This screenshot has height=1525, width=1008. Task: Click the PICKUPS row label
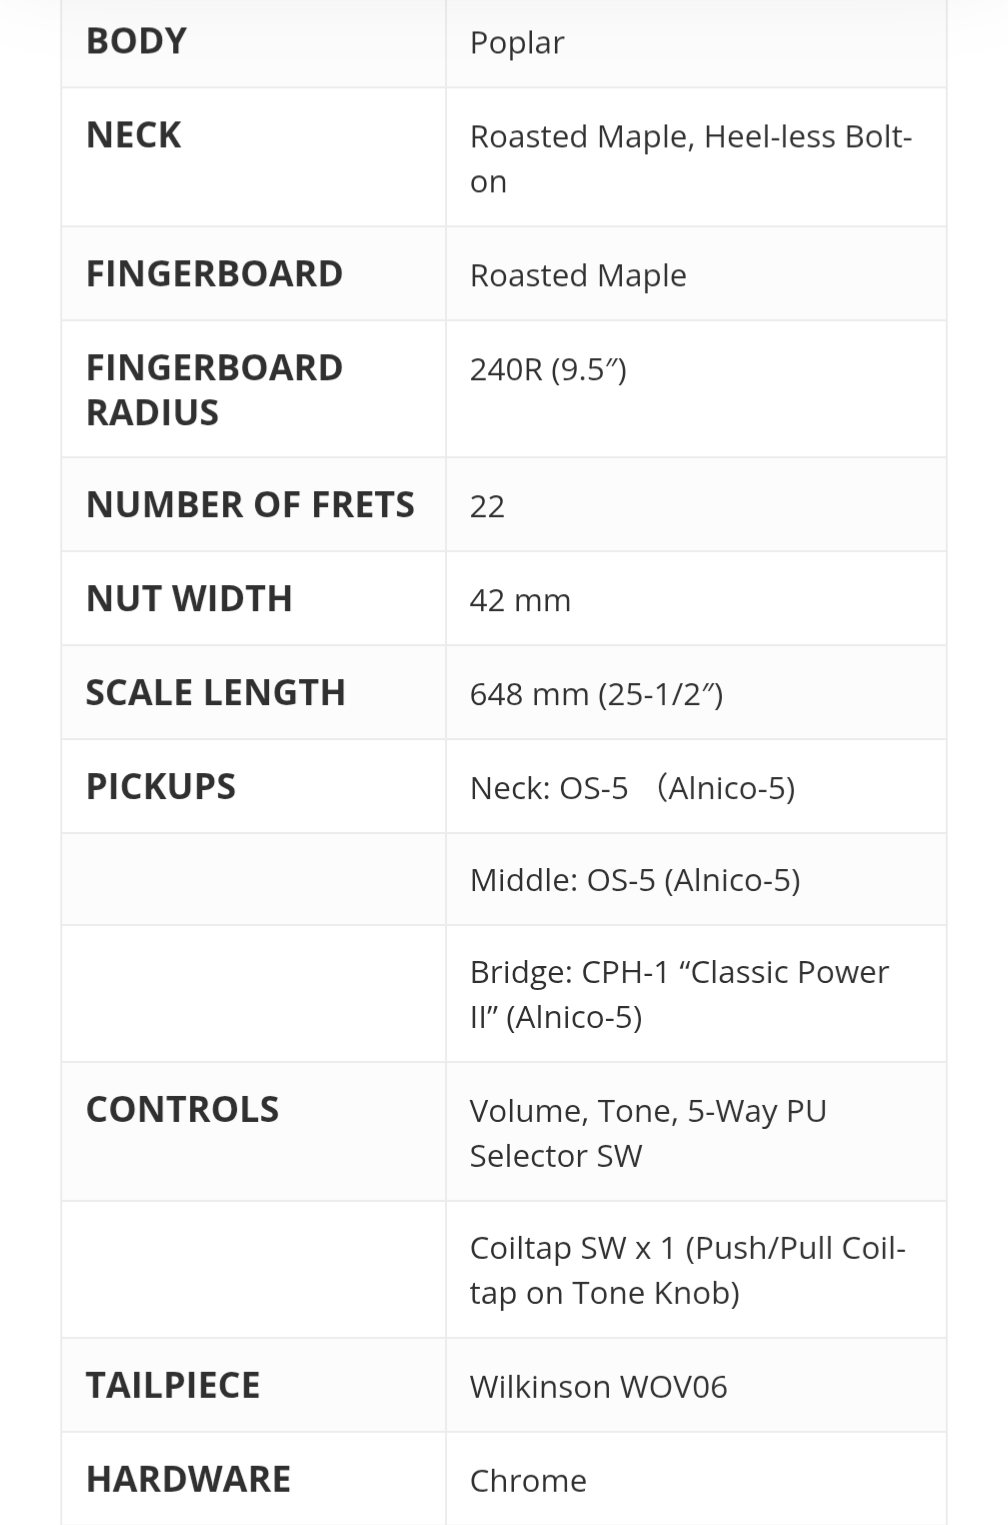(x=161, y=787)
